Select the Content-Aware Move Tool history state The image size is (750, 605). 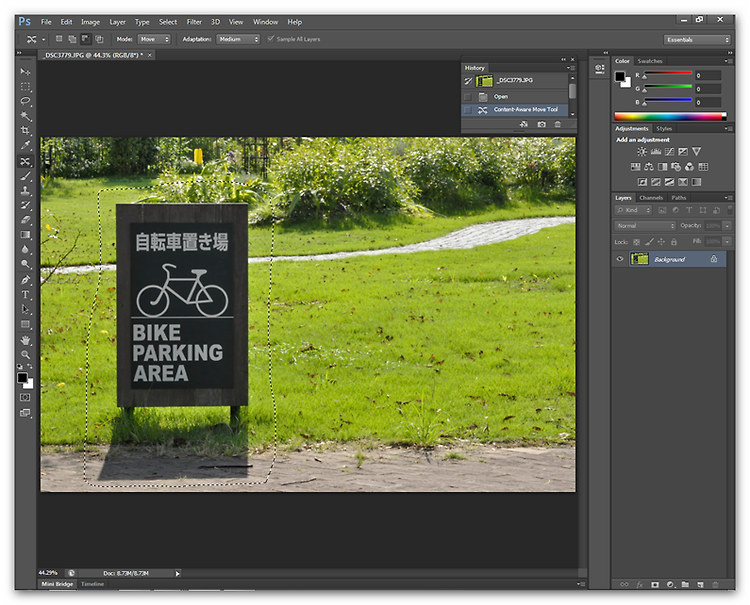pyautogui.click(x=514, y=110)
